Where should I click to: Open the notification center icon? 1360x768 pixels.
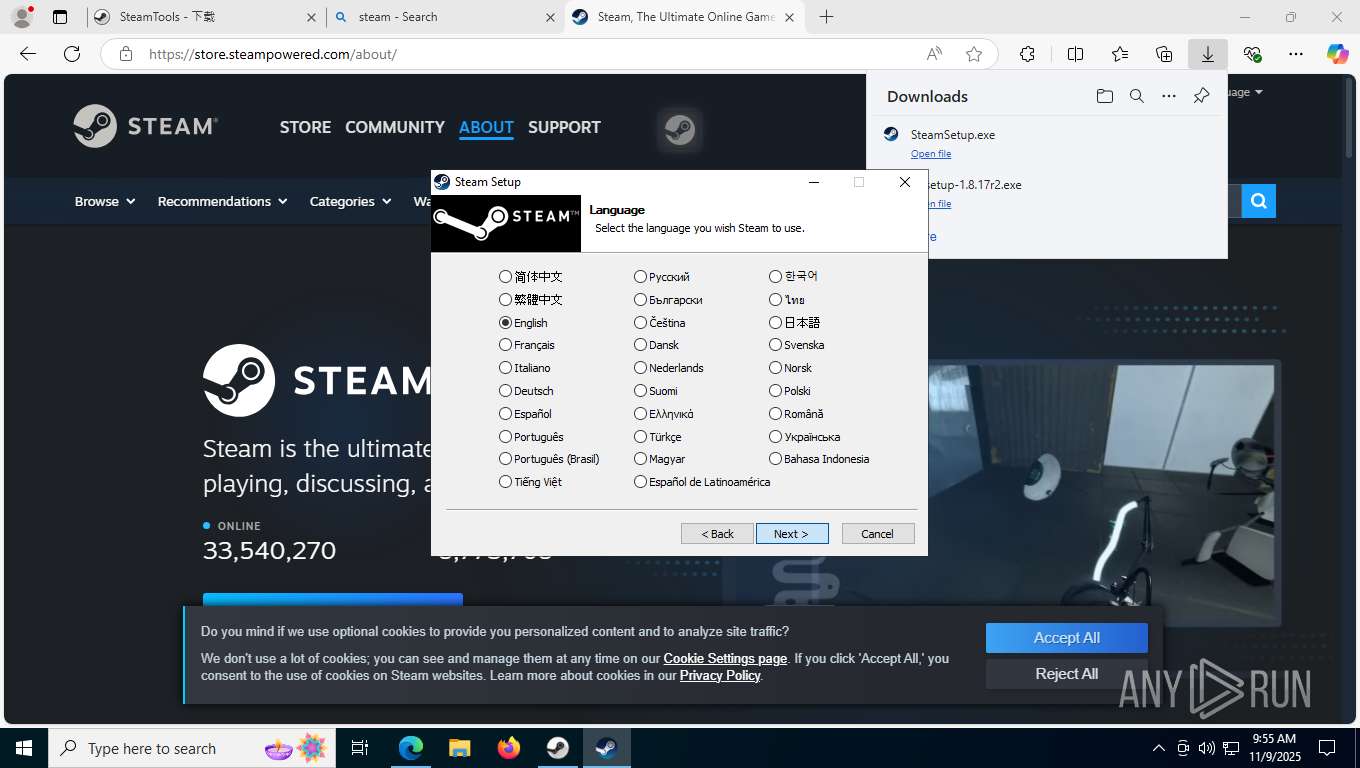pyautogui.click(x=1327, y=748)
